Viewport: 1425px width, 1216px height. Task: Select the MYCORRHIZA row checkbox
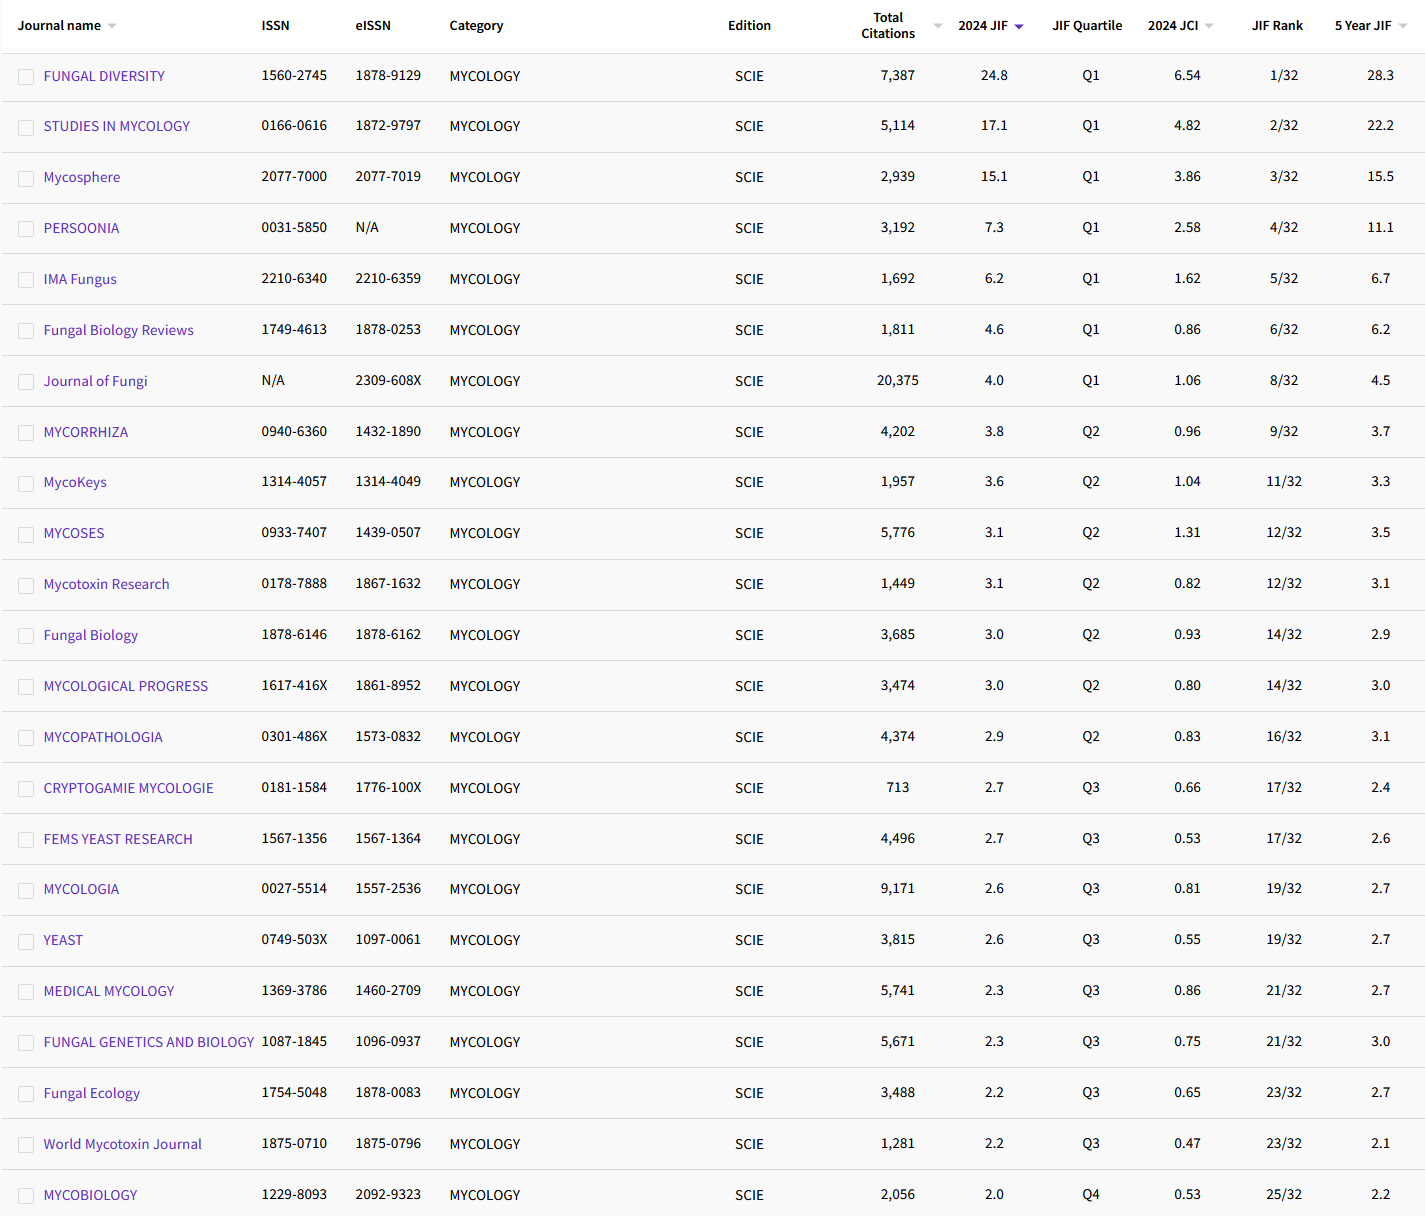coord(26,433)
